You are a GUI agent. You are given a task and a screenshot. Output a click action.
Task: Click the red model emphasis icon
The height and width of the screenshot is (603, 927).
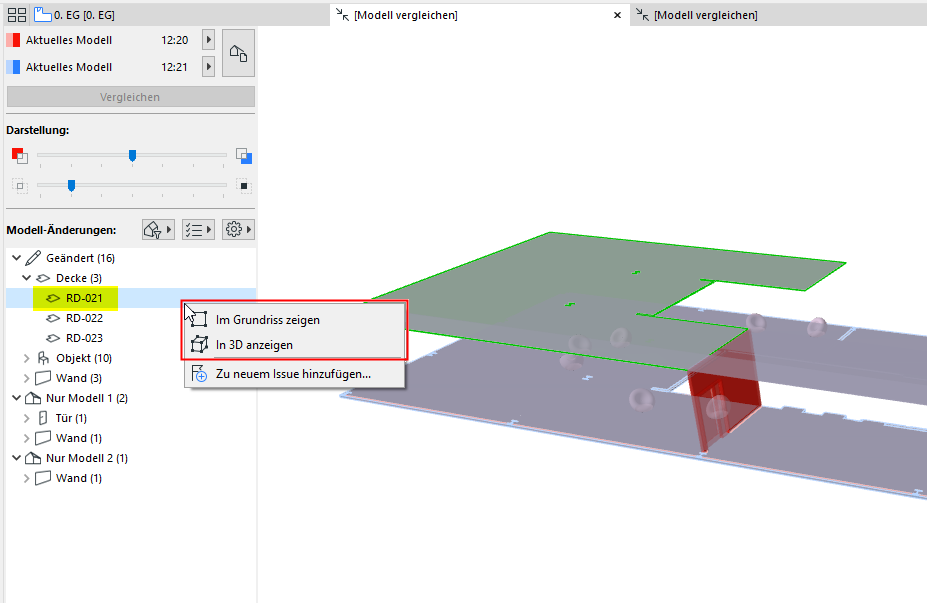(20, 155)
